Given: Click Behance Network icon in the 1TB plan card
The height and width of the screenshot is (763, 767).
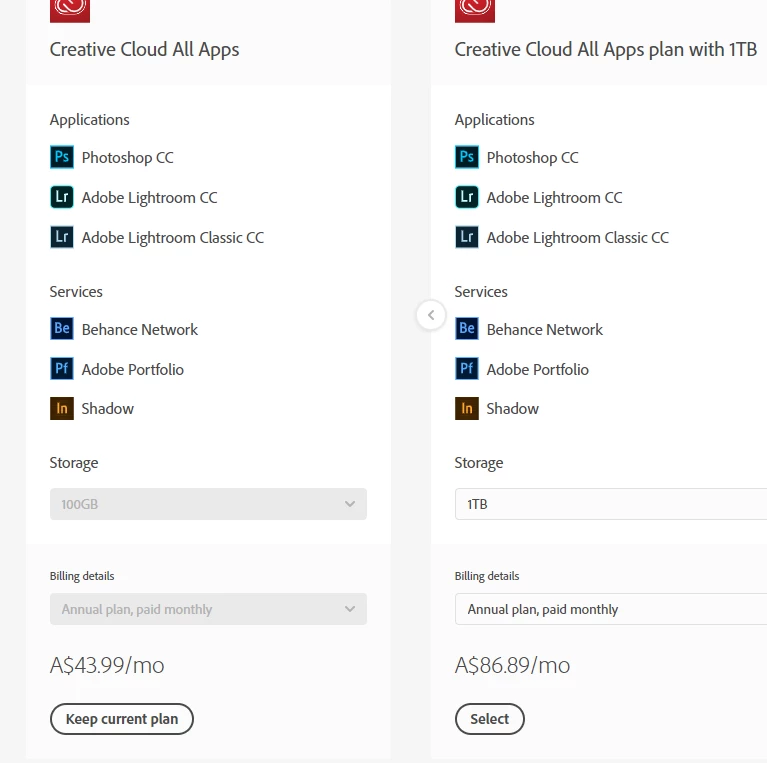Looking at the screenshot, I should click(467, 328).
